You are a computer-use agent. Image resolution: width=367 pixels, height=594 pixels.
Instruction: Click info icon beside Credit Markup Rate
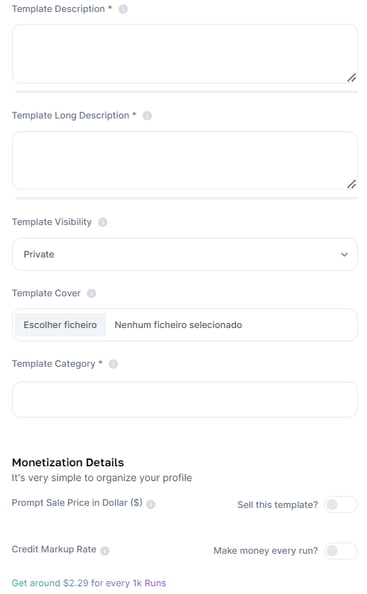coord(105,551)
